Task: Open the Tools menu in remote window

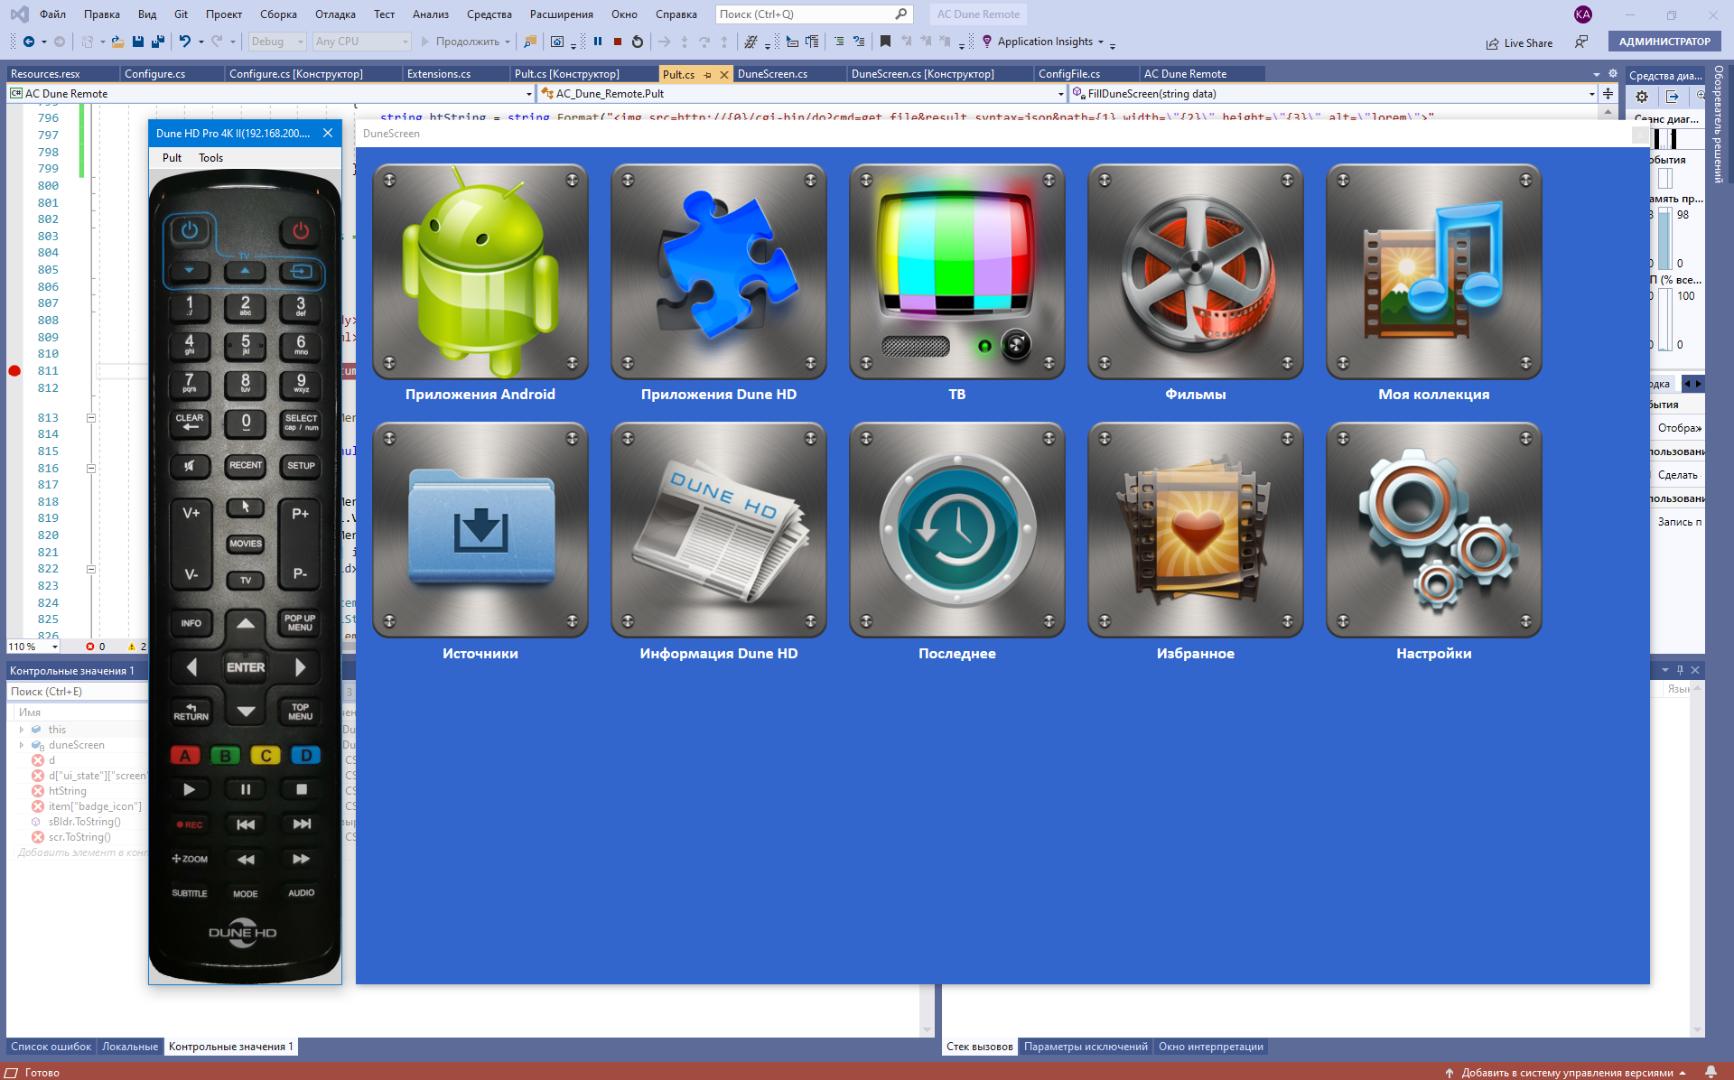Action: [x=210, y=158]
